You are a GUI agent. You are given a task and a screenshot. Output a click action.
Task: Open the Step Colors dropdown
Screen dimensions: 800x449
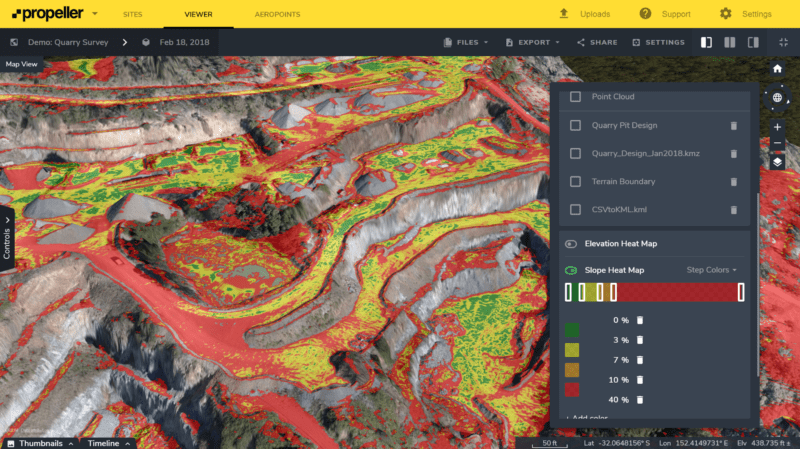(x=711, y=270)
